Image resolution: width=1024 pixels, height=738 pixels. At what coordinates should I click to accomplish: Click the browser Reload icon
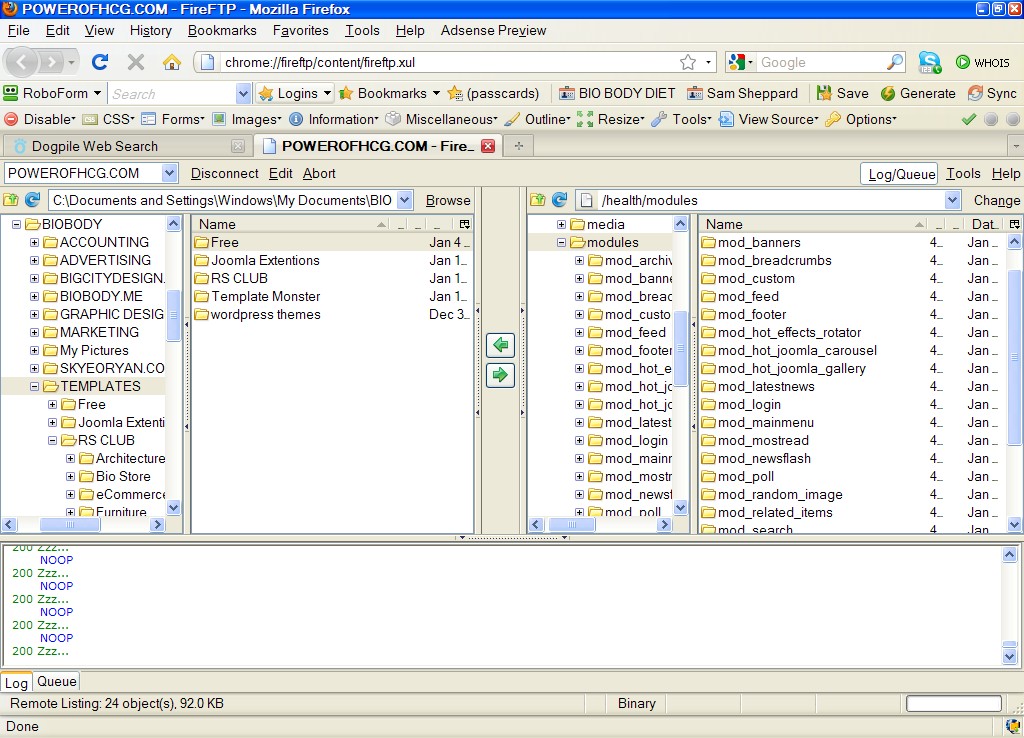pyautogui.click(x=100, y=62)
